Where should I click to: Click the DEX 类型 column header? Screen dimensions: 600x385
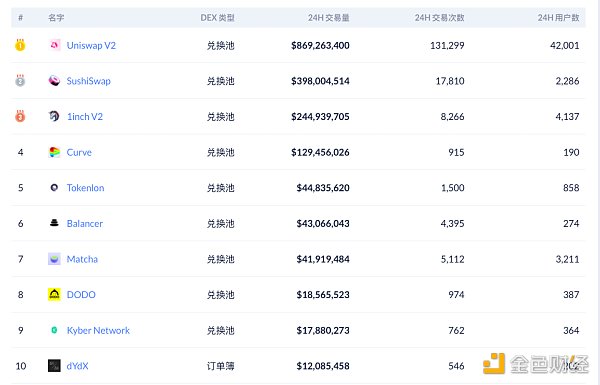[x=217, y=18]
